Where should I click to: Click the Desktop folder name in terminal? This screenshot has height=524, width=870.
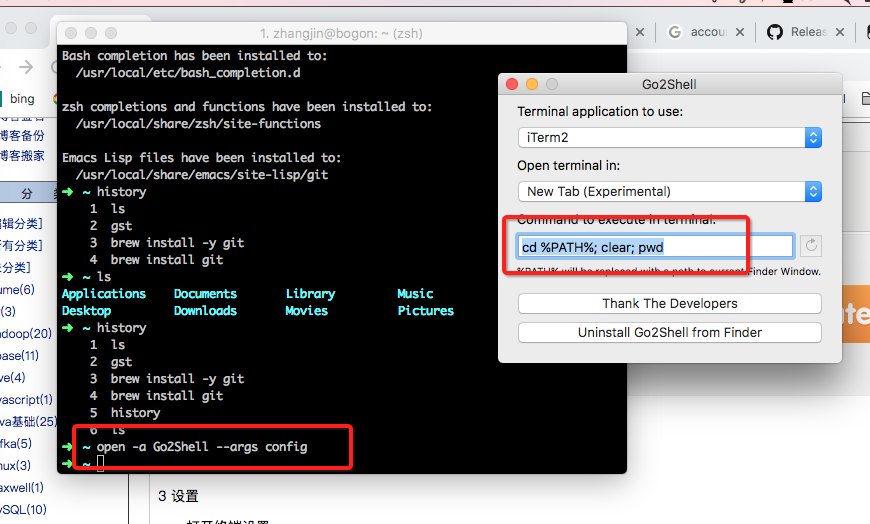[87, 311]
